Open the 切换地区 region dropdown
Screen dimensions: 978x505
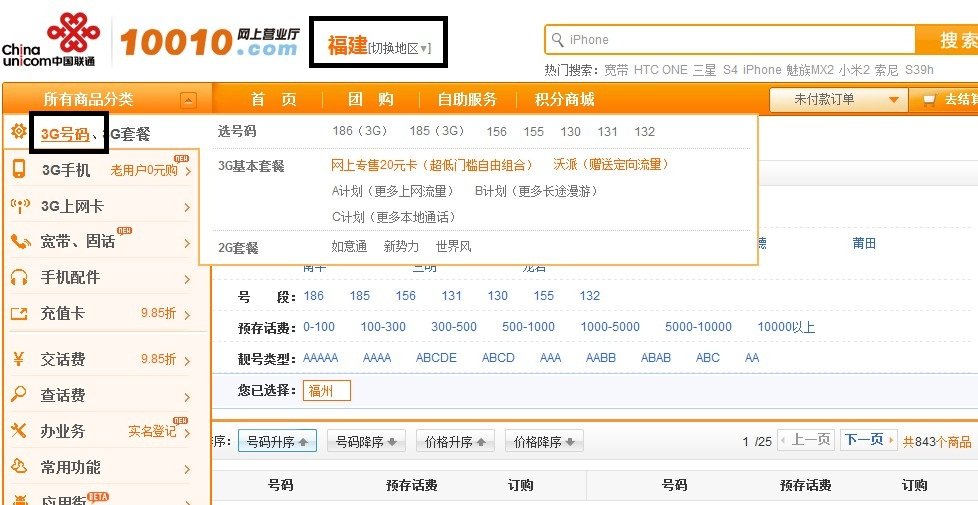click(399, 48)
